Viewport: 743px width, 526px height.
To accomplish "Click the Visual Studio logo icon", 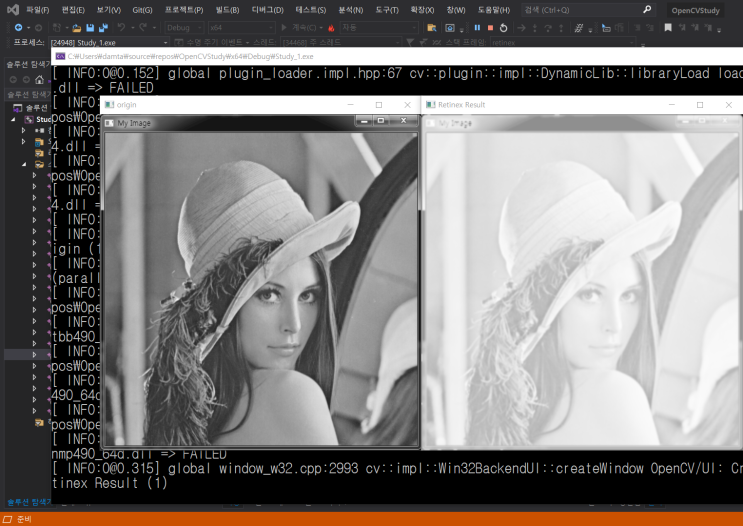I will pyautogui.click(x=12, y=9).
